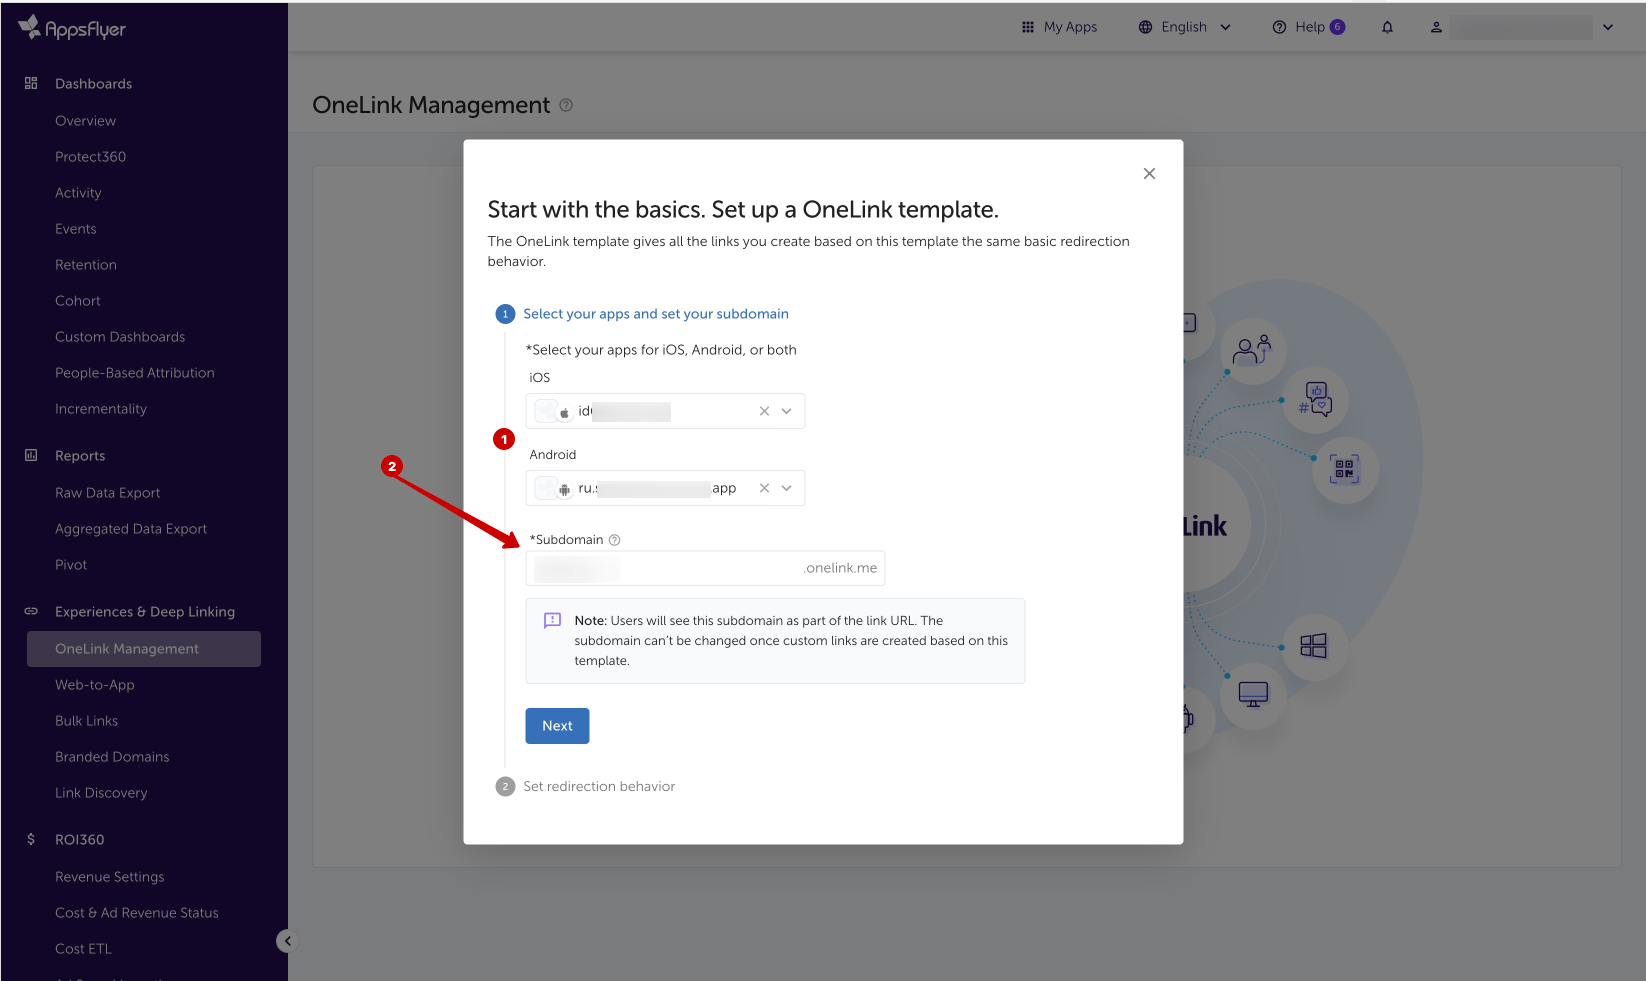The height and width of the screenshot is (981, 1646).
Task: Click the people icon in illustration
Action: [x=1252, y=349]
